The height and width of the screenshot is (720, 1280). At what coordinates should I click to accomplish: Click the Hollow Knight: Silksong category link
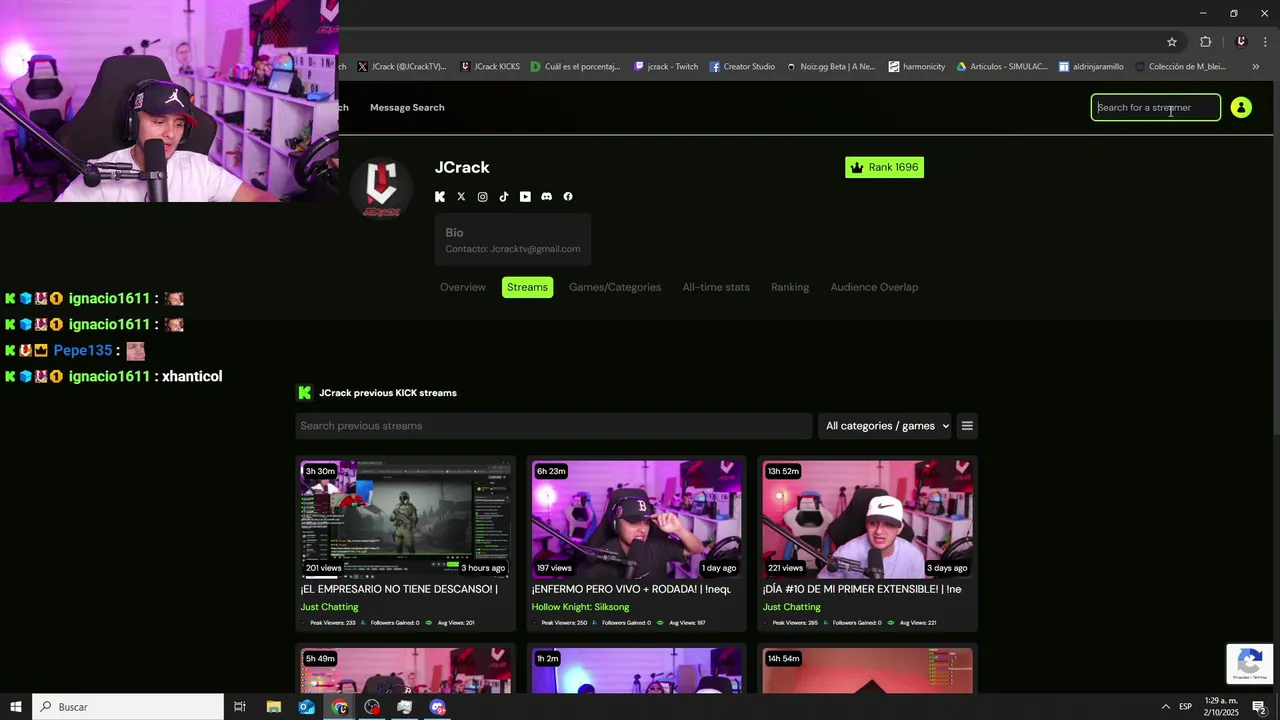click(x=580, y=607)
